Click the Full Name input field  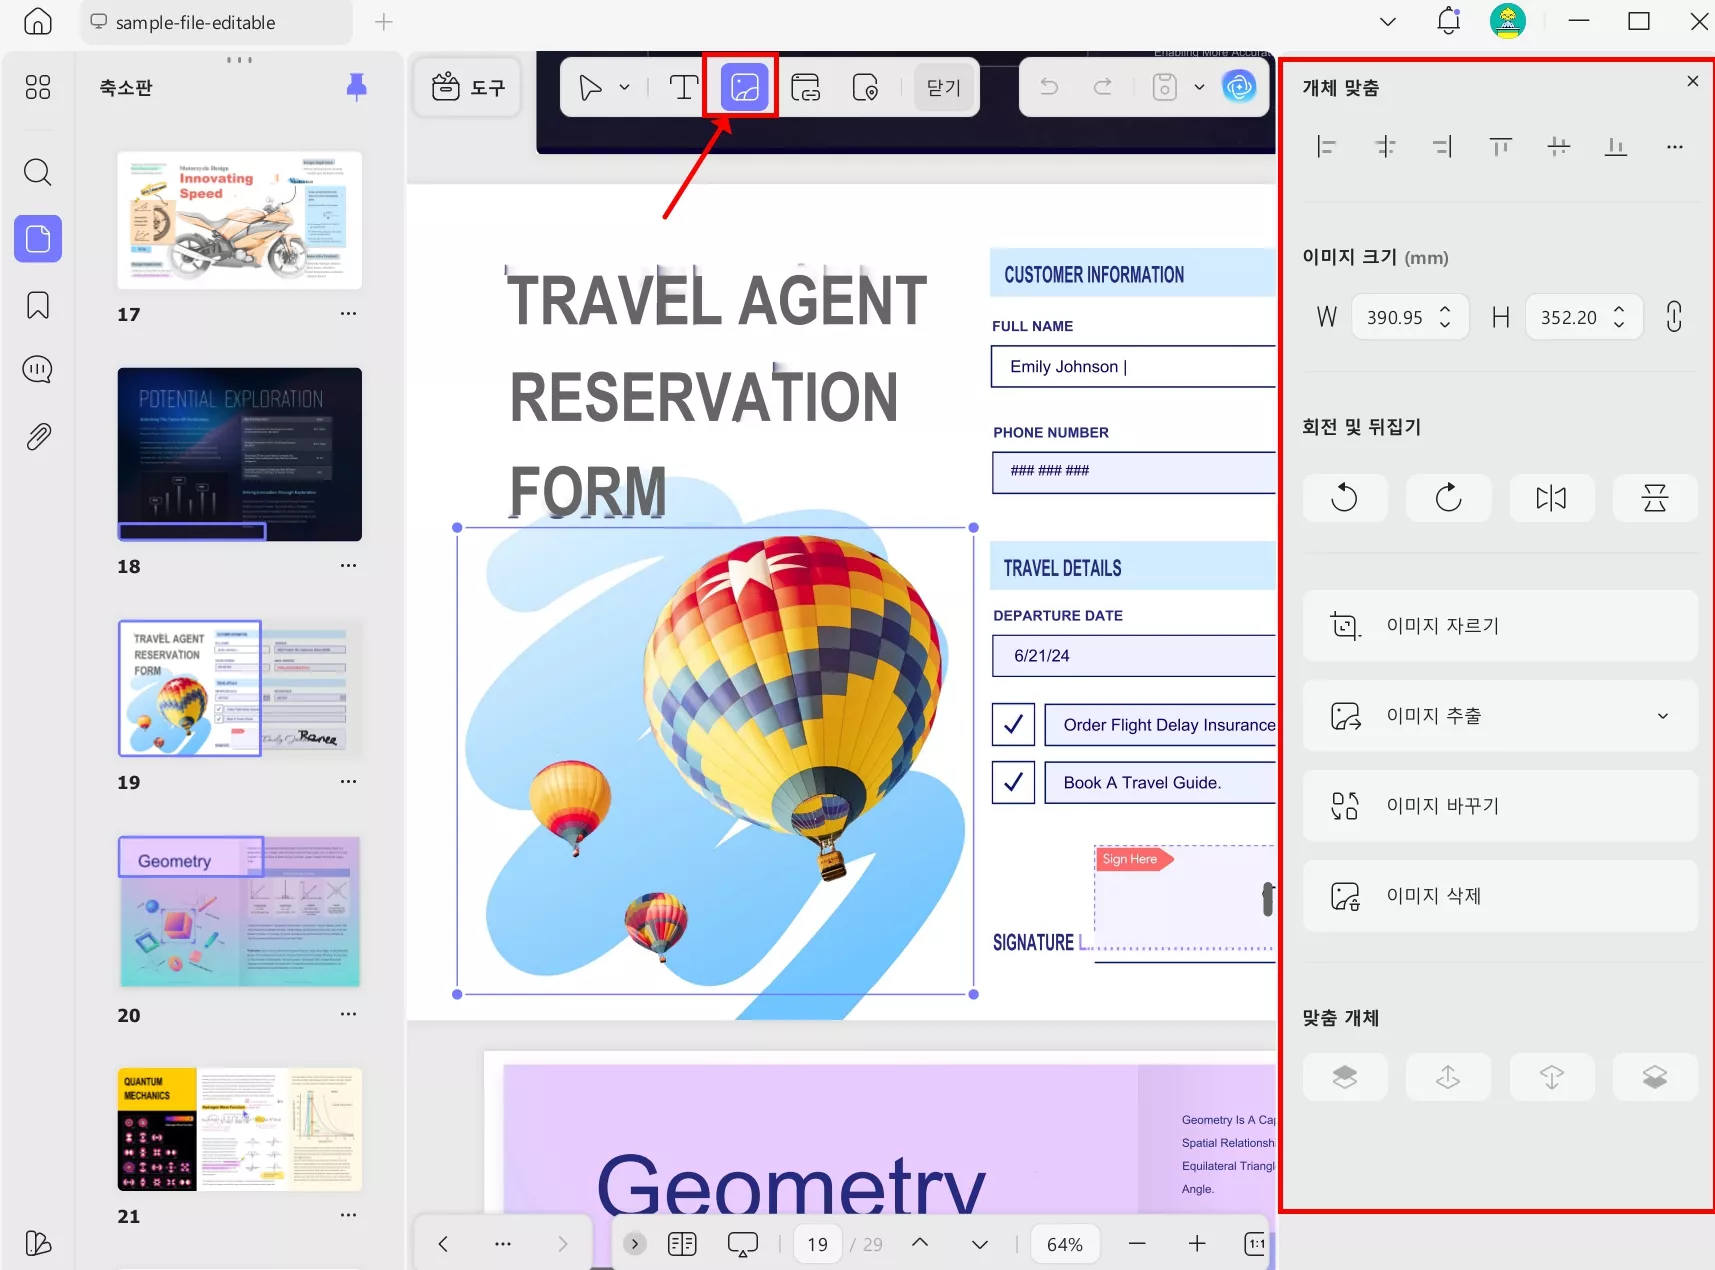[1134, 366]
